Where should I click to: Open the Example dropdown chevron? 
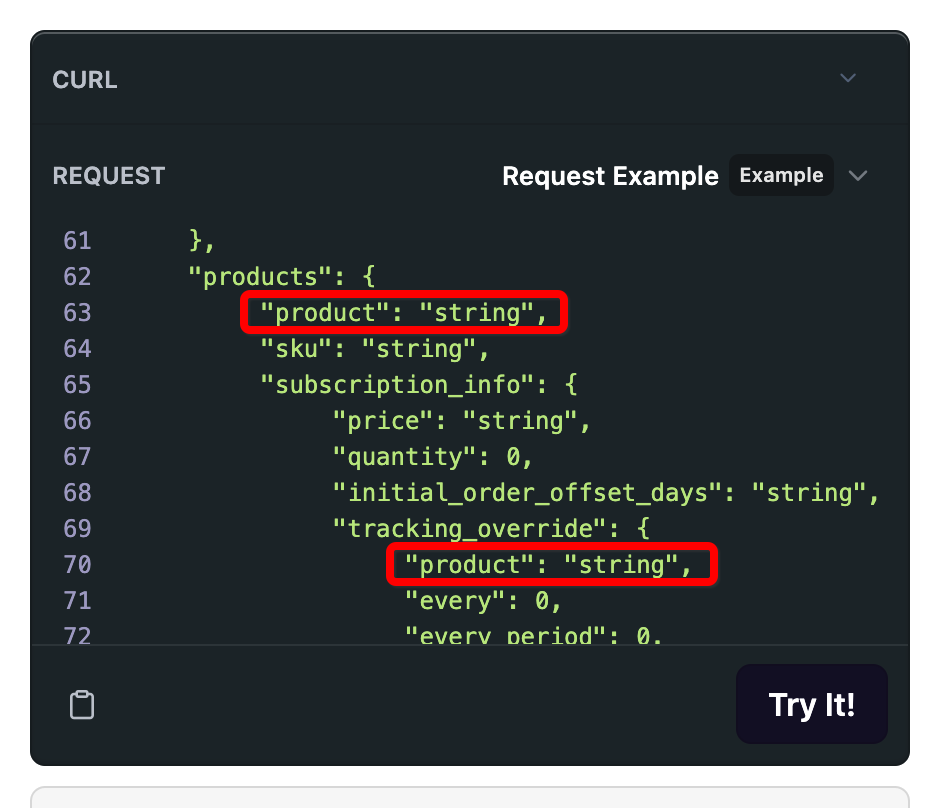pyautogui.click(x=857, y=176)
